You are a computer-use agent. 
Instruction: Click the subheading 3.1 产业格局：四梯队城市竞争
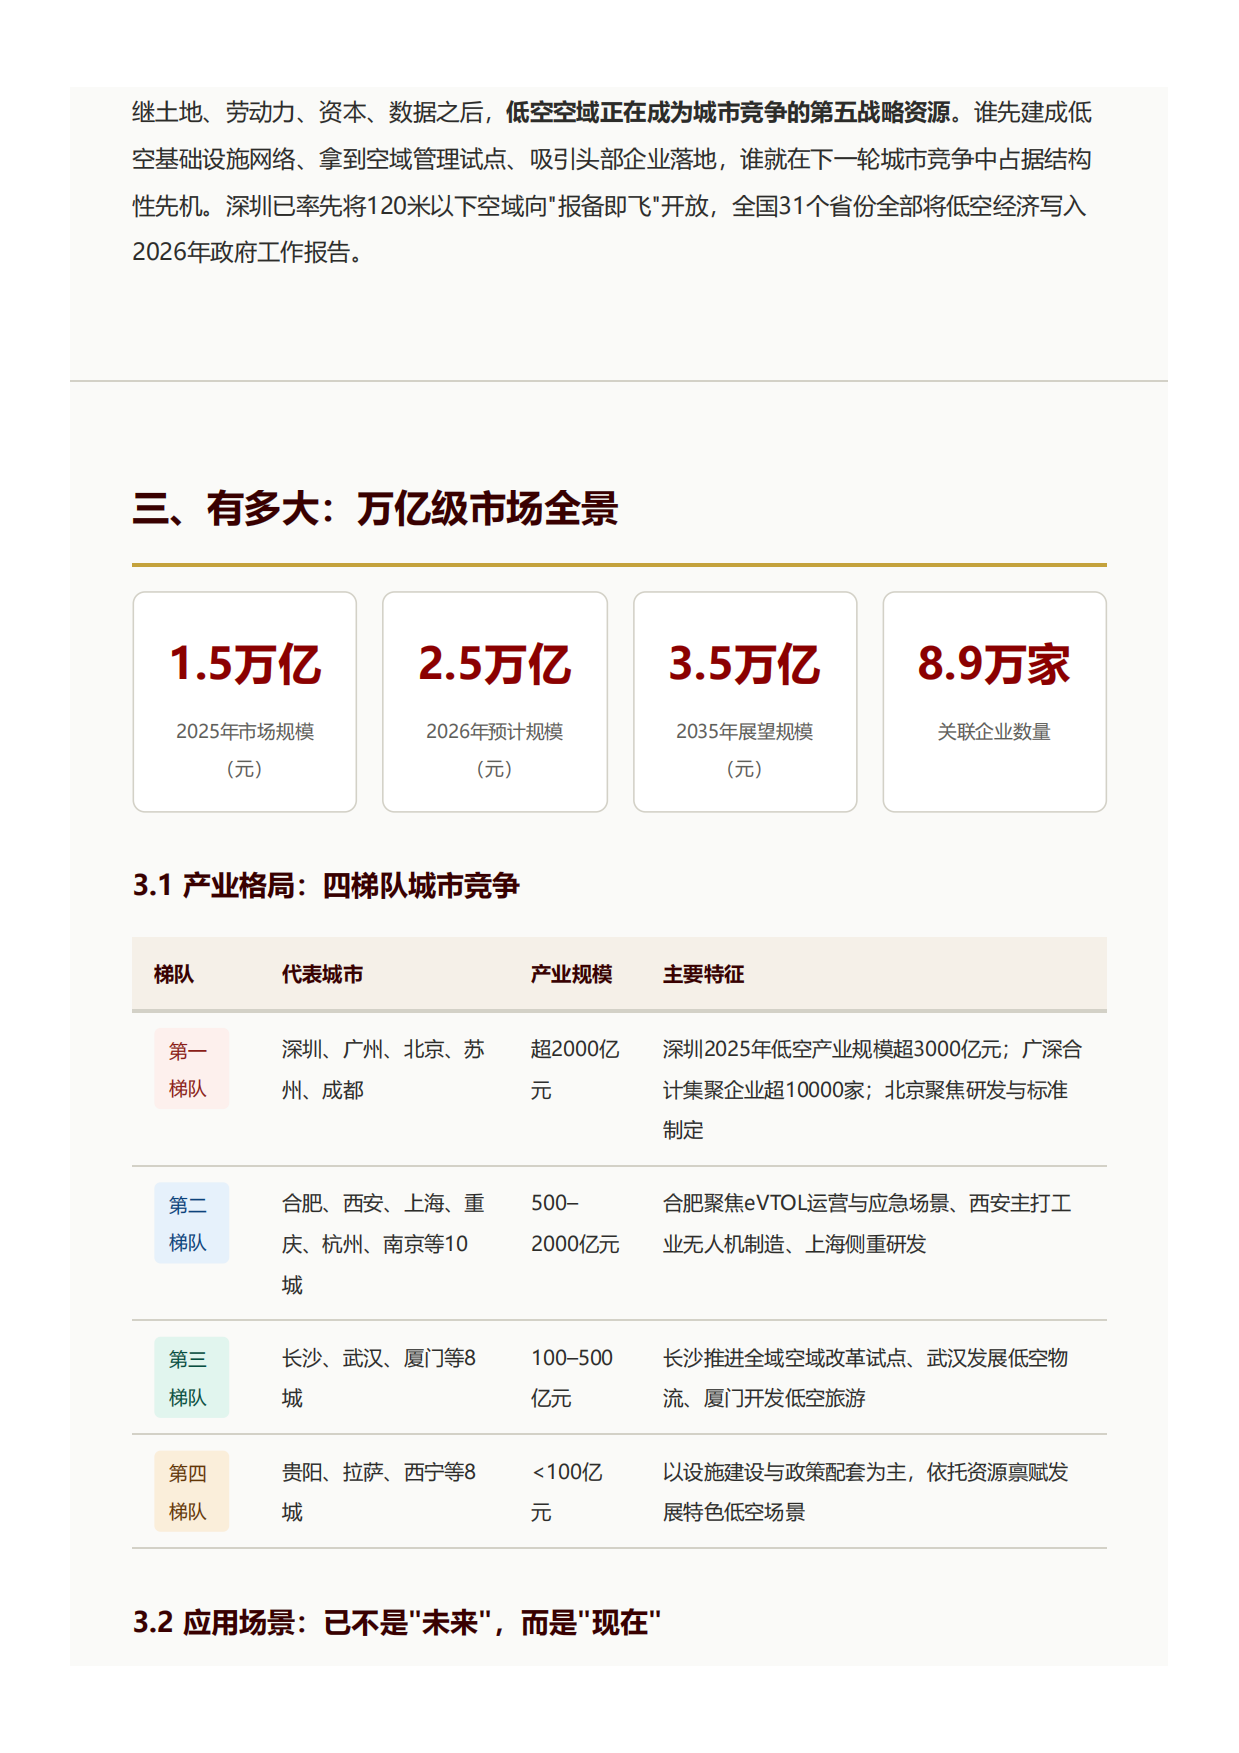point(326,886)
